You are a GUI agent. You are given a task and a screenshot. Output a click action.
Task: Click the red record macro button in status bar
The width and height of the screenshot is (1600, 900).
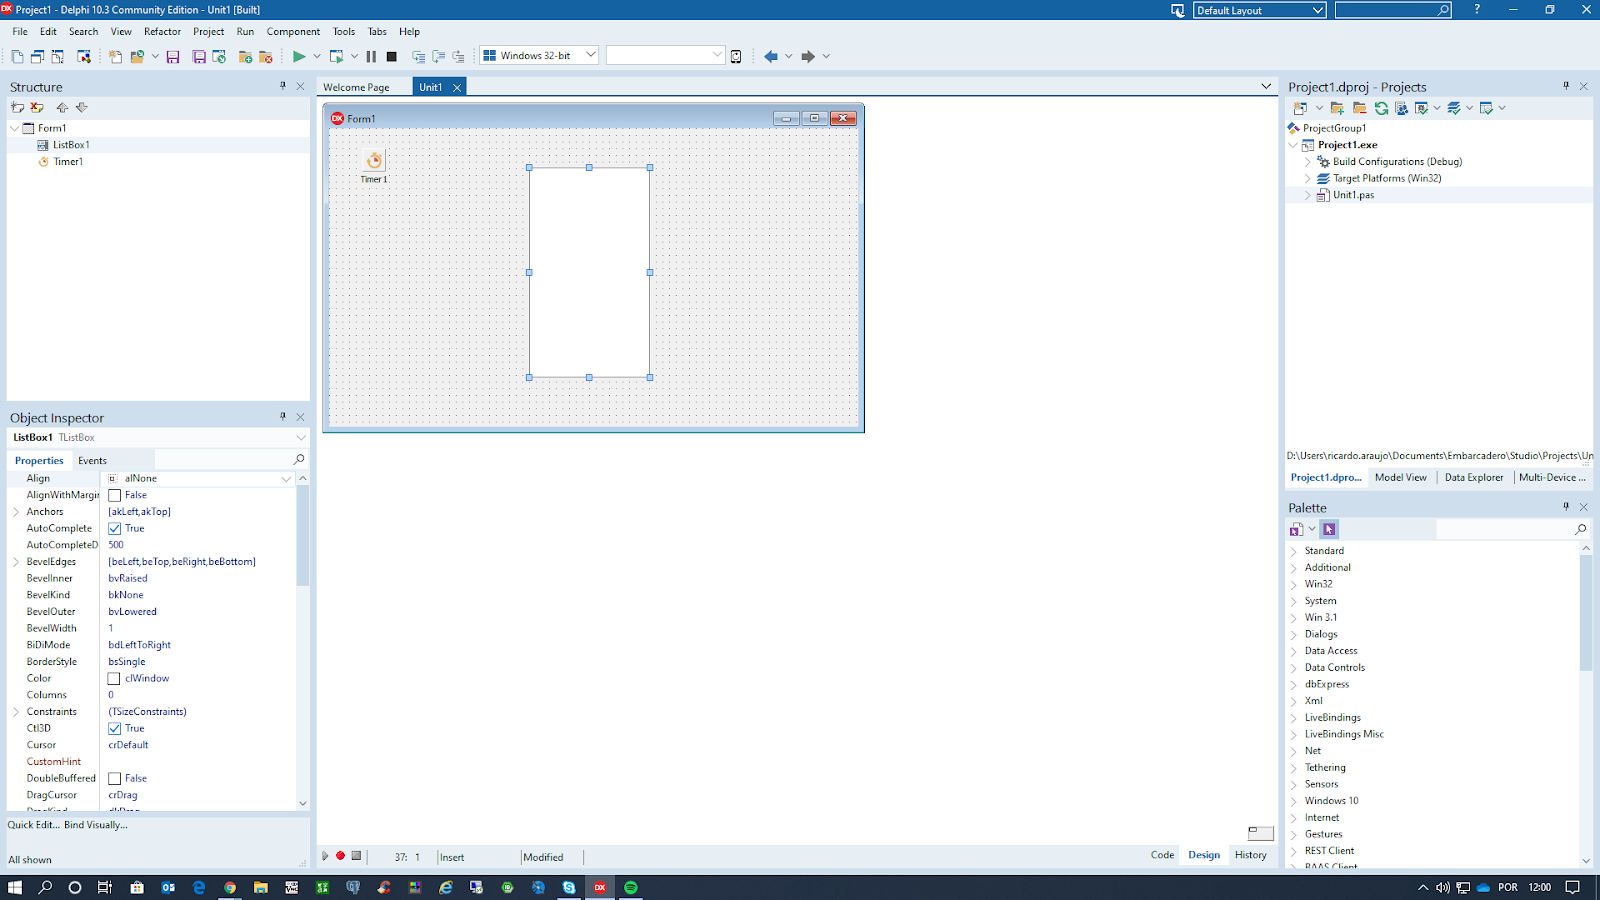(x=340, y=856)
